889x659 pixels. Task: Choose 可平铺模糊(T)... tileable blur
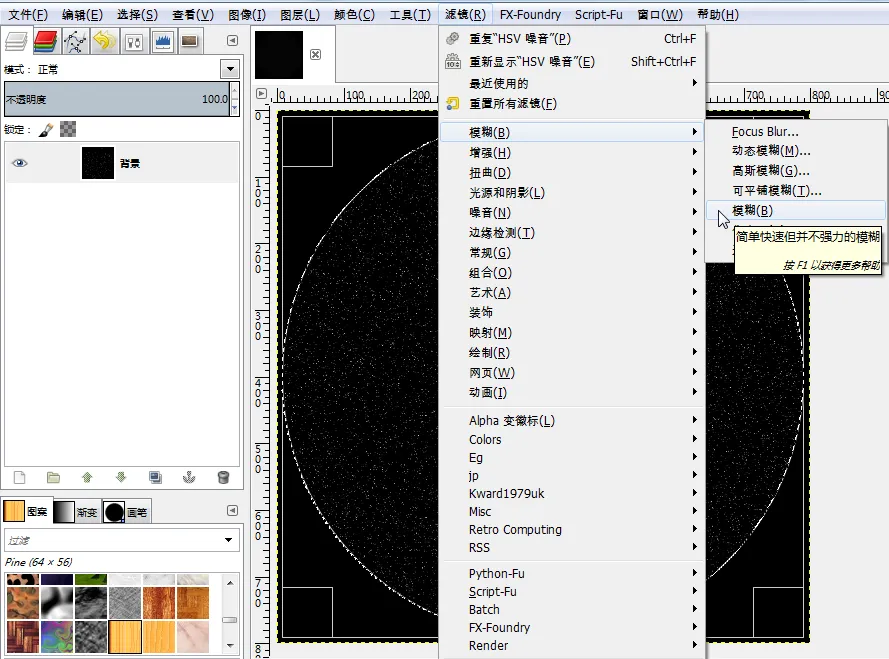[796, 190]
